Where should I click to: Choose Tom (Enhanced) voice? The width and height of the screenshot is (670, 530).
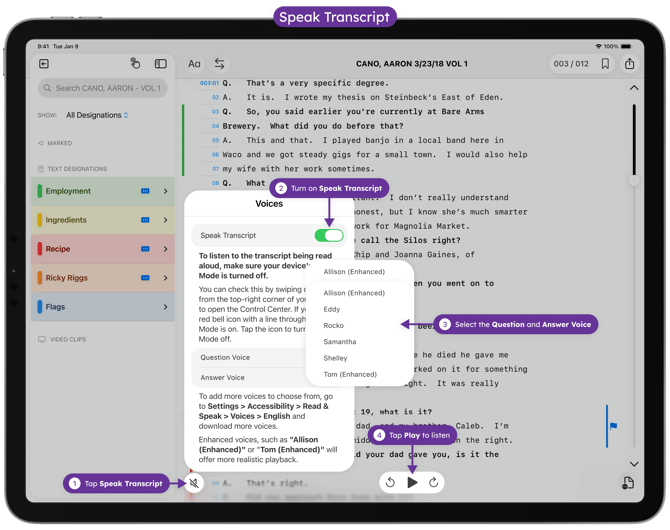tap(350, 374)
